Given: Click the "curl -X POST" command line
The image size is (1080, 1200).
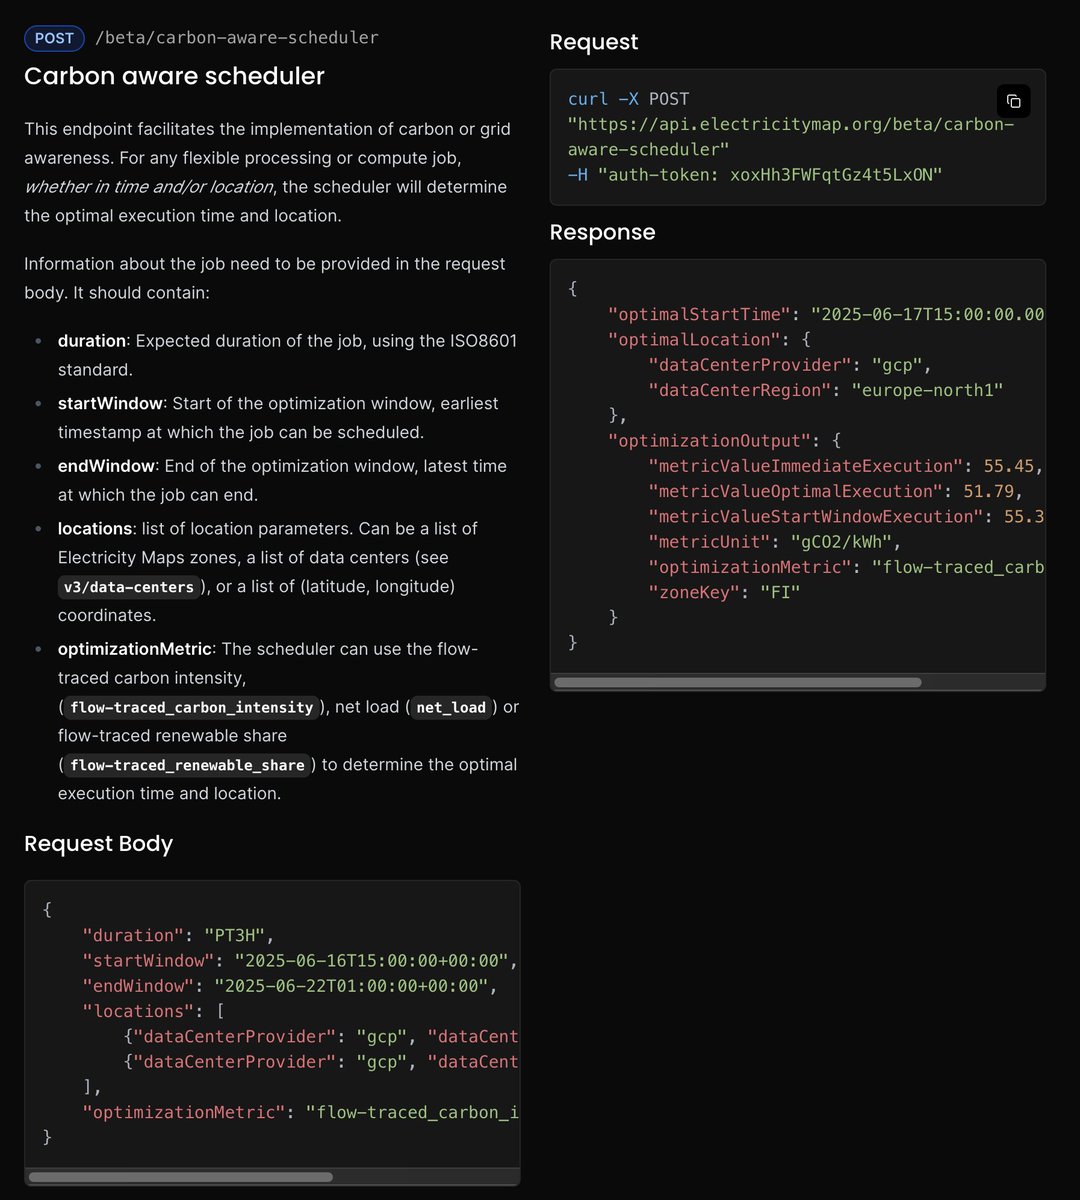Looking at the screenshot, I should (x=628, y=99).
